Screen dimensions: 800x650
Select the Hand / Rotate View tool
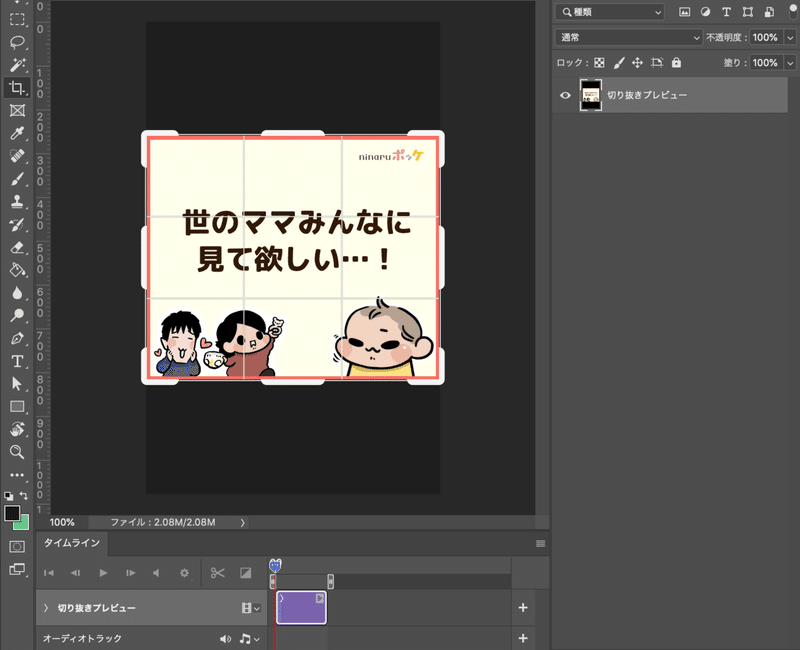point(17,429)
